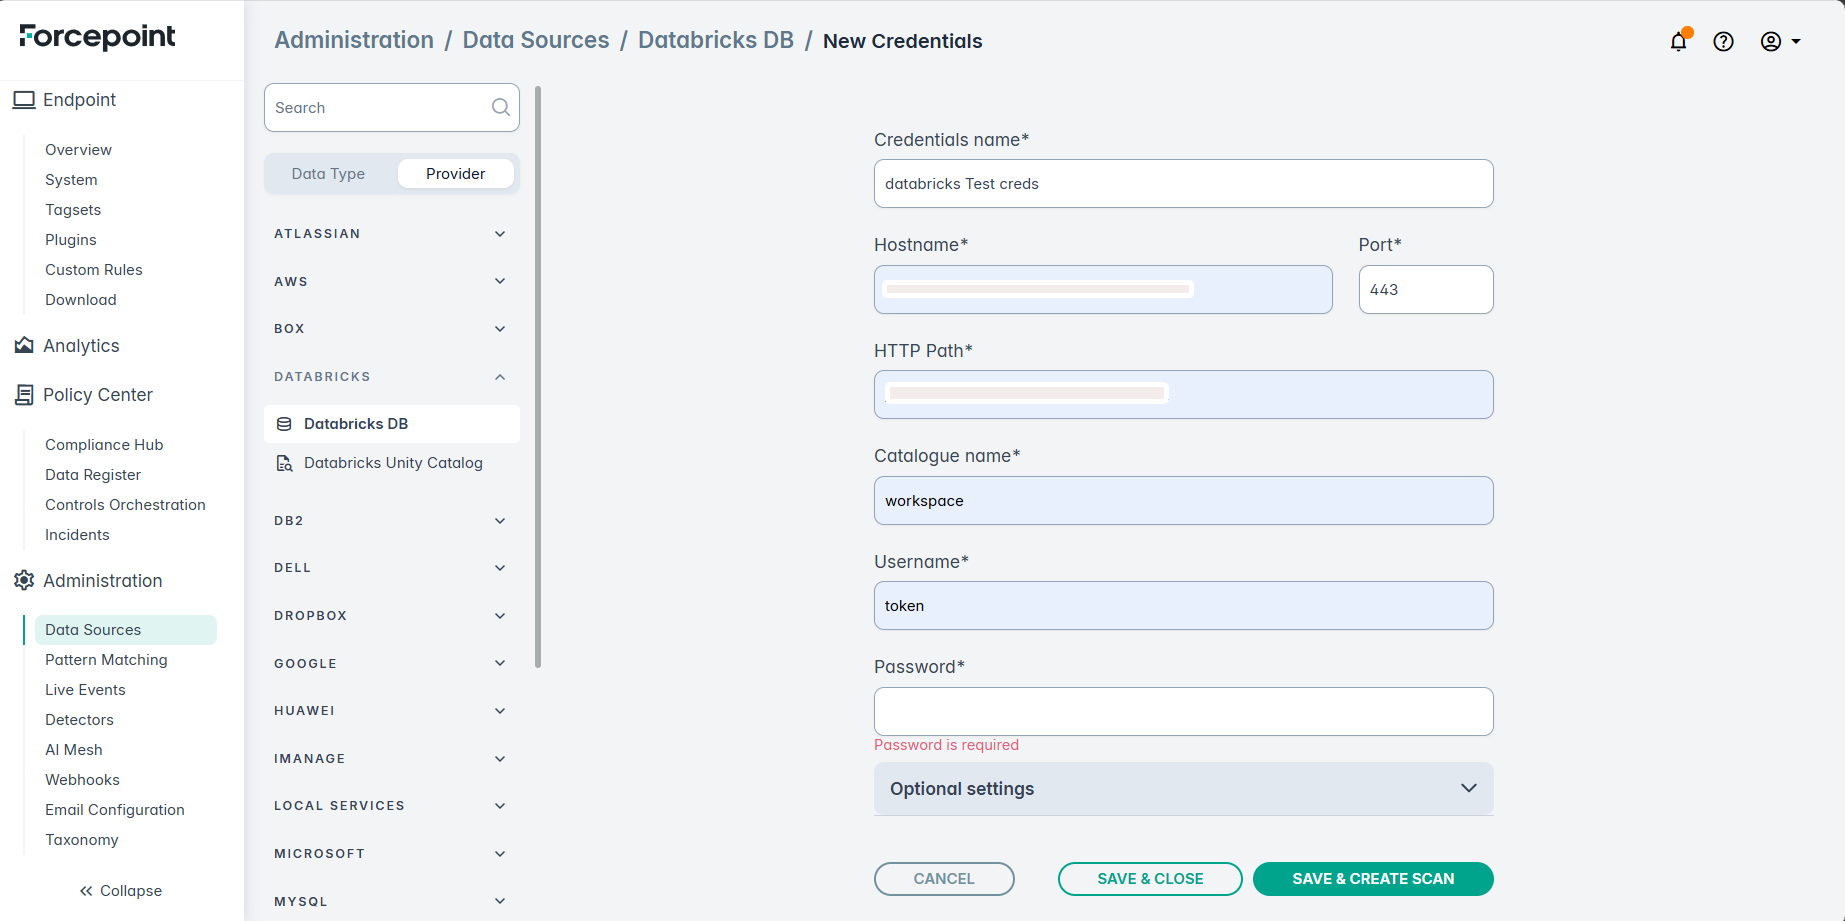Click the notifications bell icon

[x=1678, y=42]
